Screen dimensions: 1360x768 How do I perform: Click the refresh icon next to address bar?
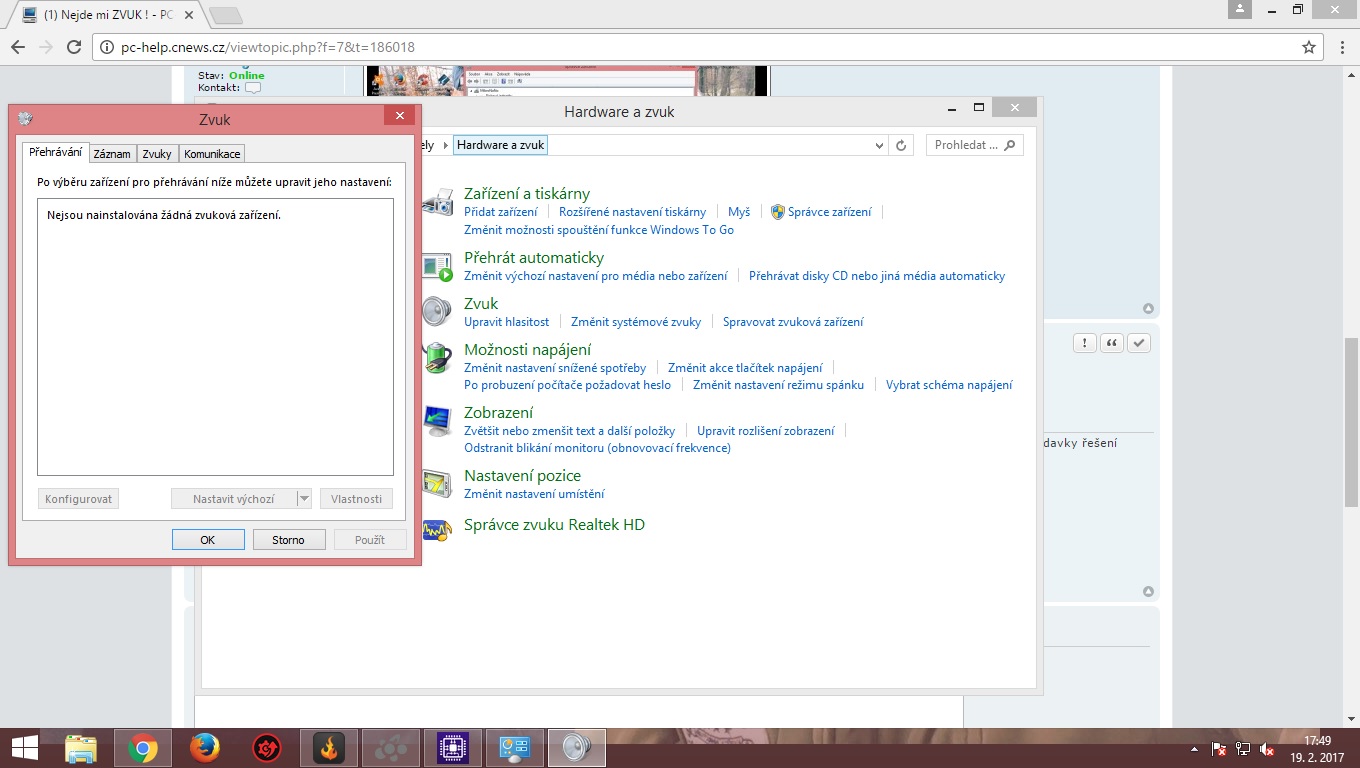click(901, 145)
